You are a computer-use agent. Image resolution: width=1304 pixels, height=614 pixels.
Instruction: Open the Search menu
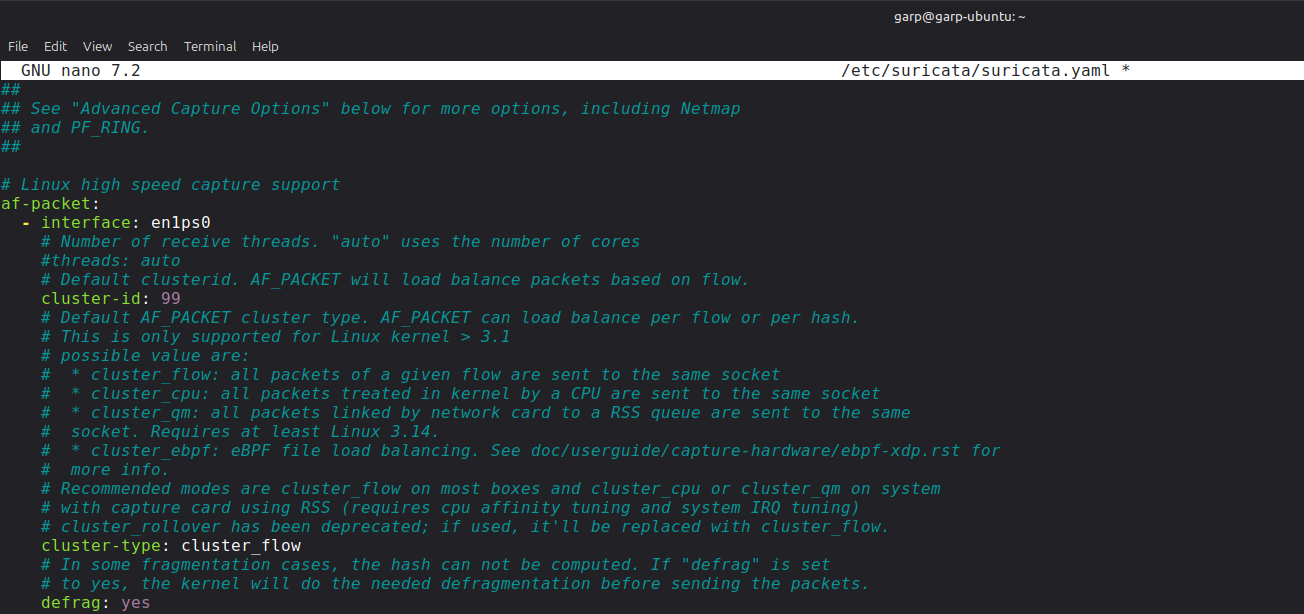[147, 46]
